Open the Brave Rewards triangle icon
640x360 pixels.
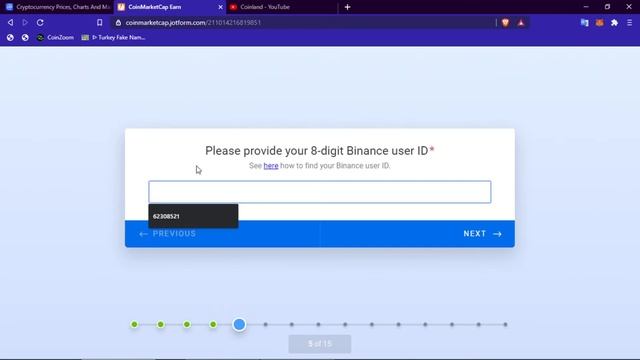point(521,23)
